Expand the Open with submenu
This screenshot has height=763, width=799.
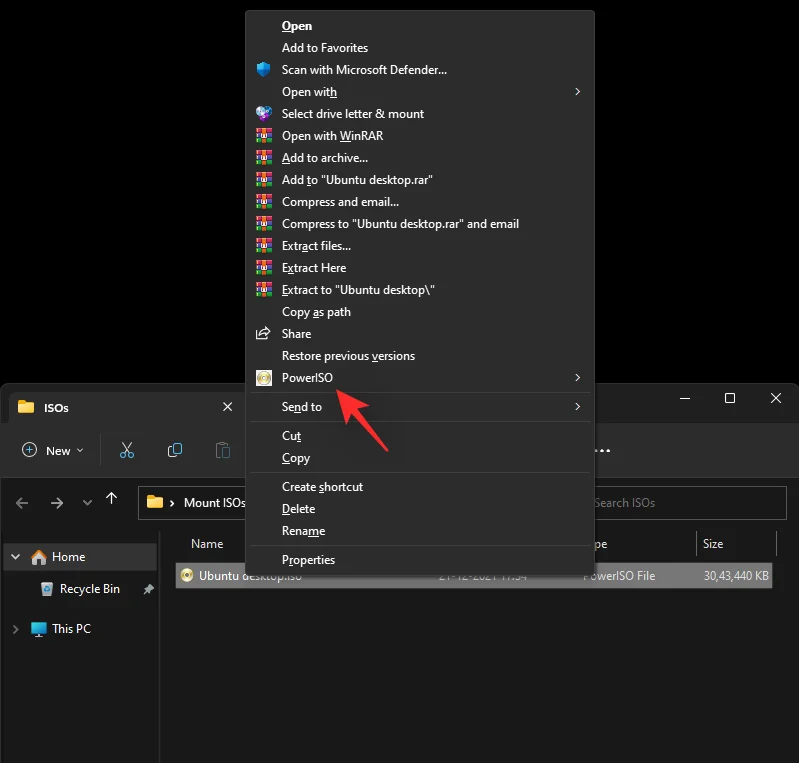[x=420, y=92]
